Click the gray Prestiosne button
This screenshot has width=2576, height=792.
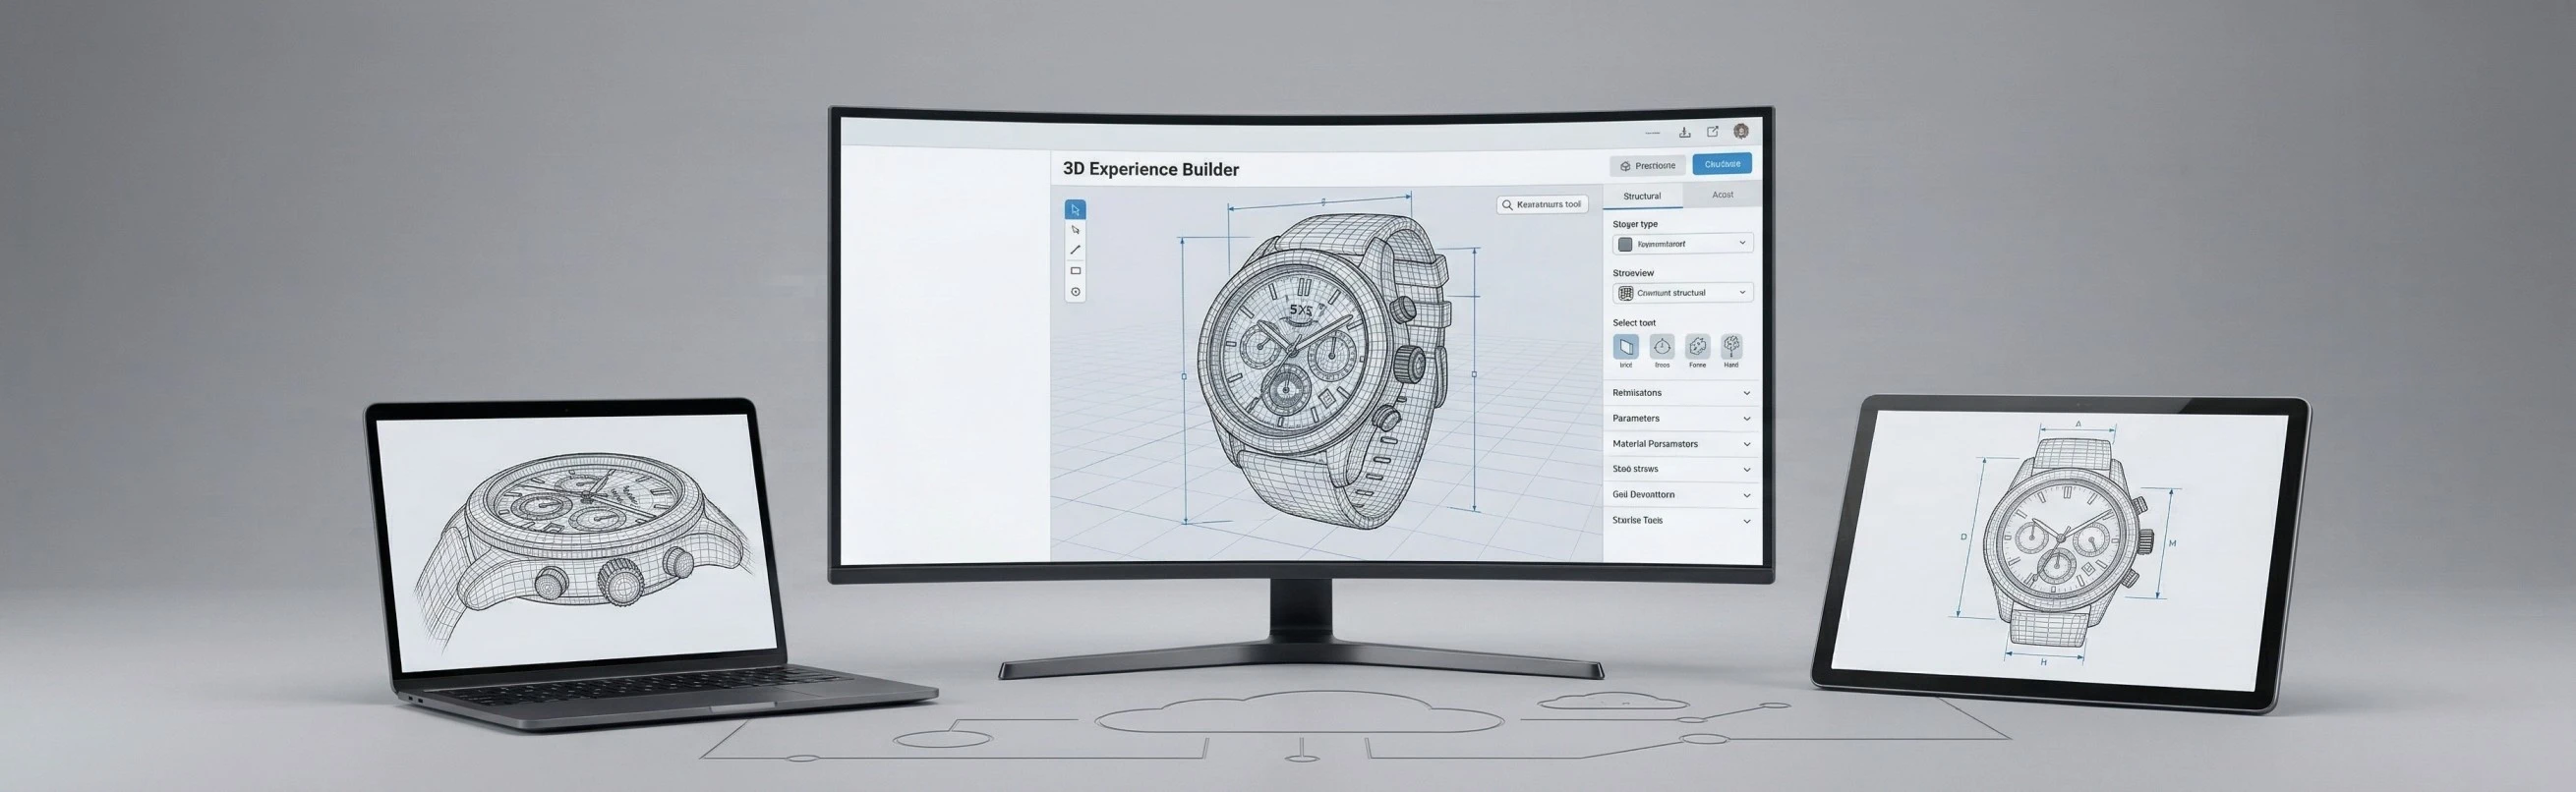(1647, 166)
